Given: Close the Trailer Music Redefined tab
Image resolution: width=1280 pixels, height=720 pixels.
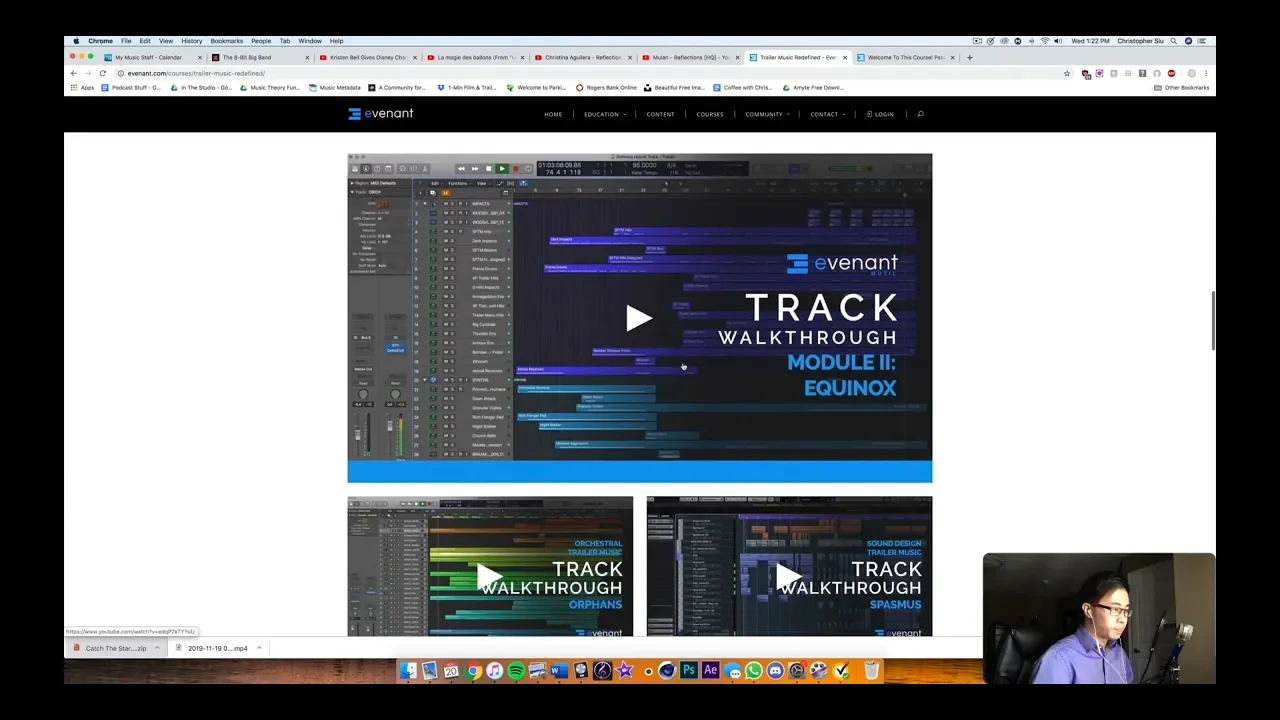Looking at the screenshot, I should point(845,57).
